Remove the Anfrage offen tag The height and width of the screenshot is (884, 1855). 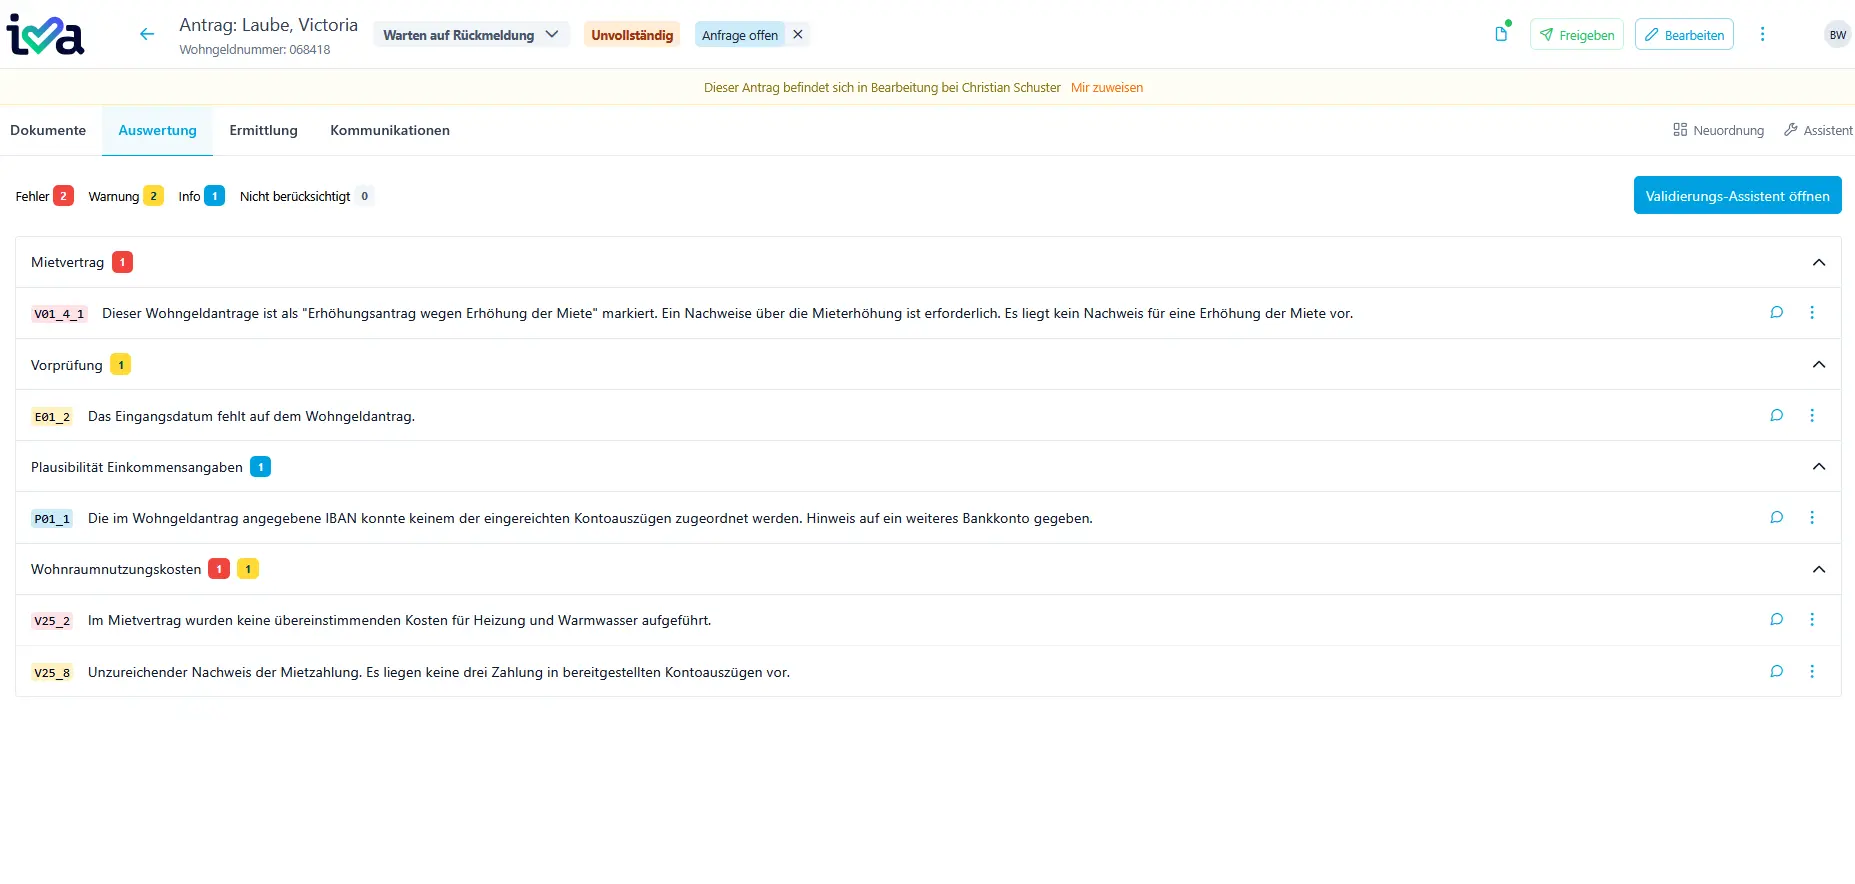click(798, 35)
